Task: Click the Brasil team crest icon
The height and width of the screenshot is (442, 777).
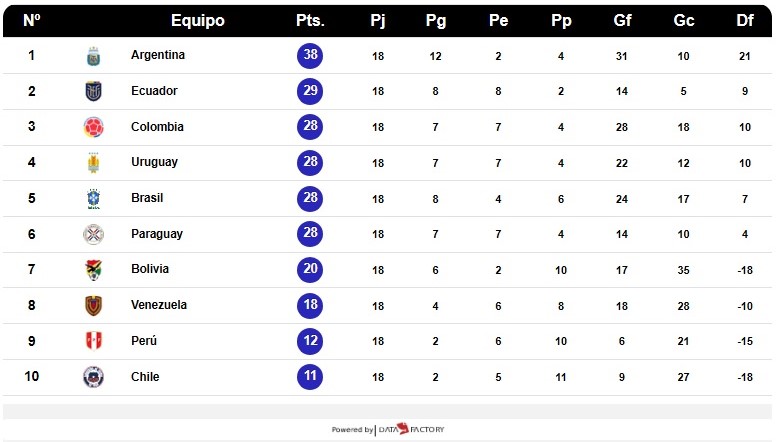Action: (x=93, y=199)
